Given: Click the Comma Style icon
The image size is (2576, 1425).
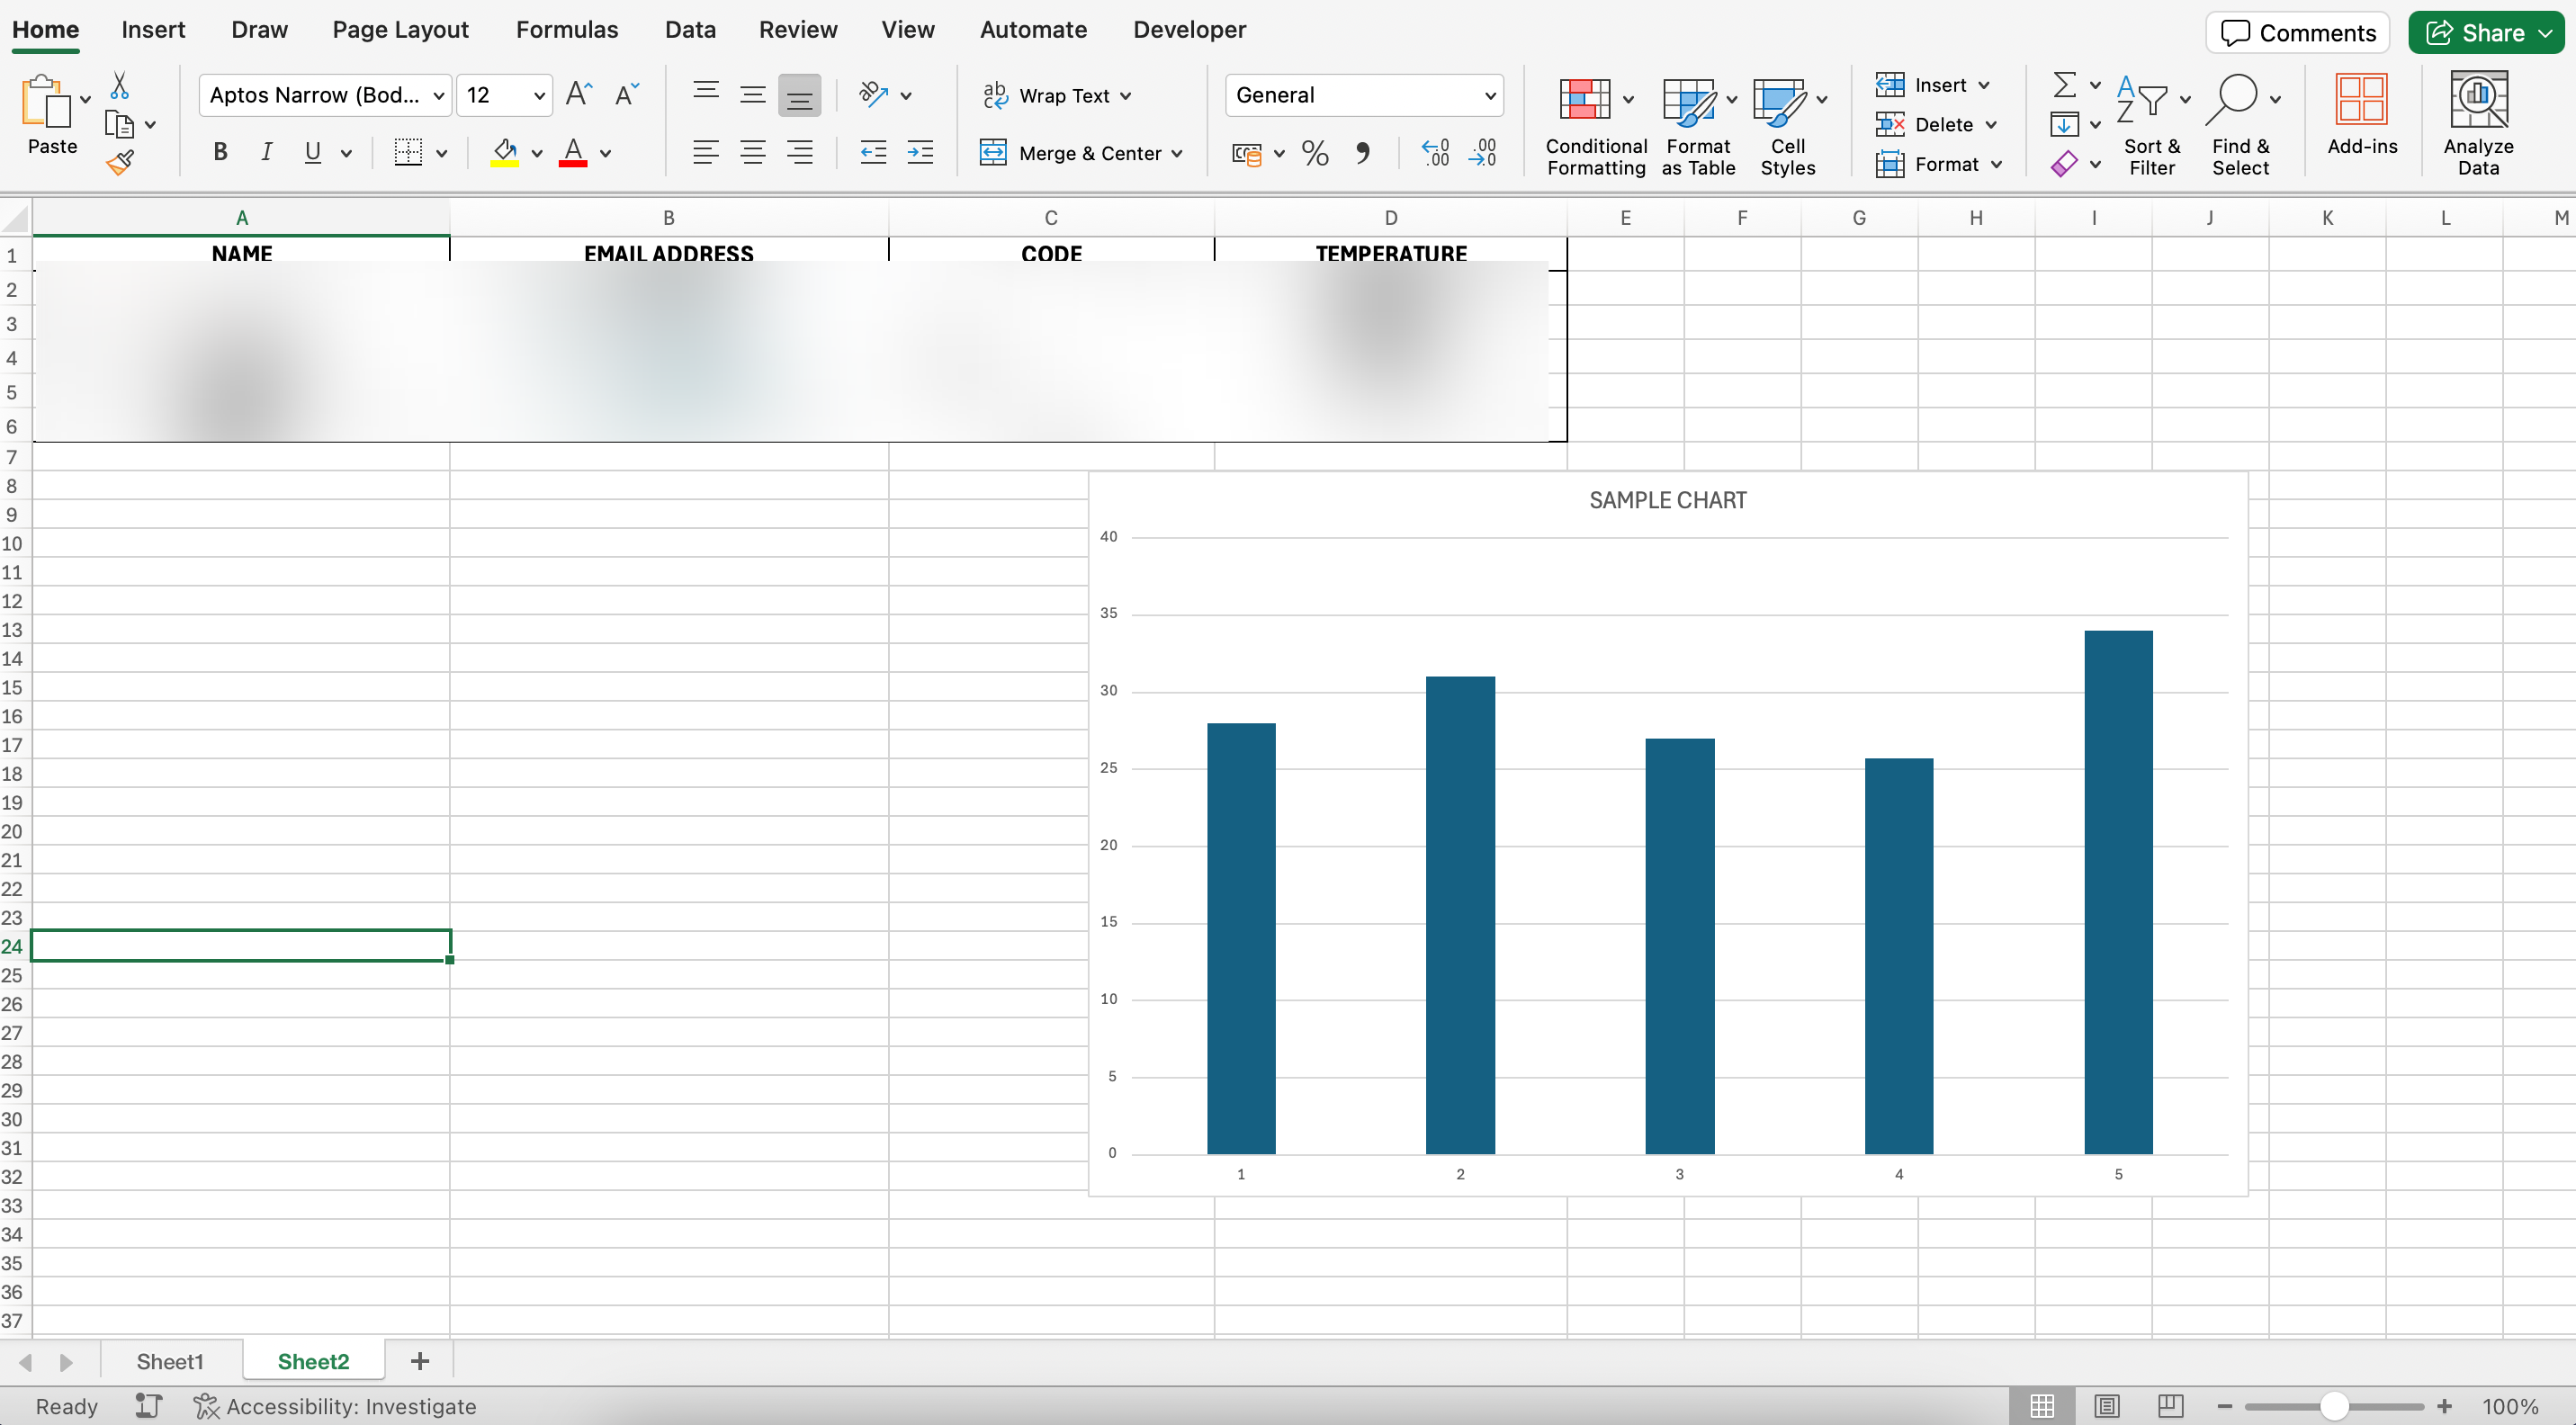Looking at the screenshot, I should tap(1365, 152).
